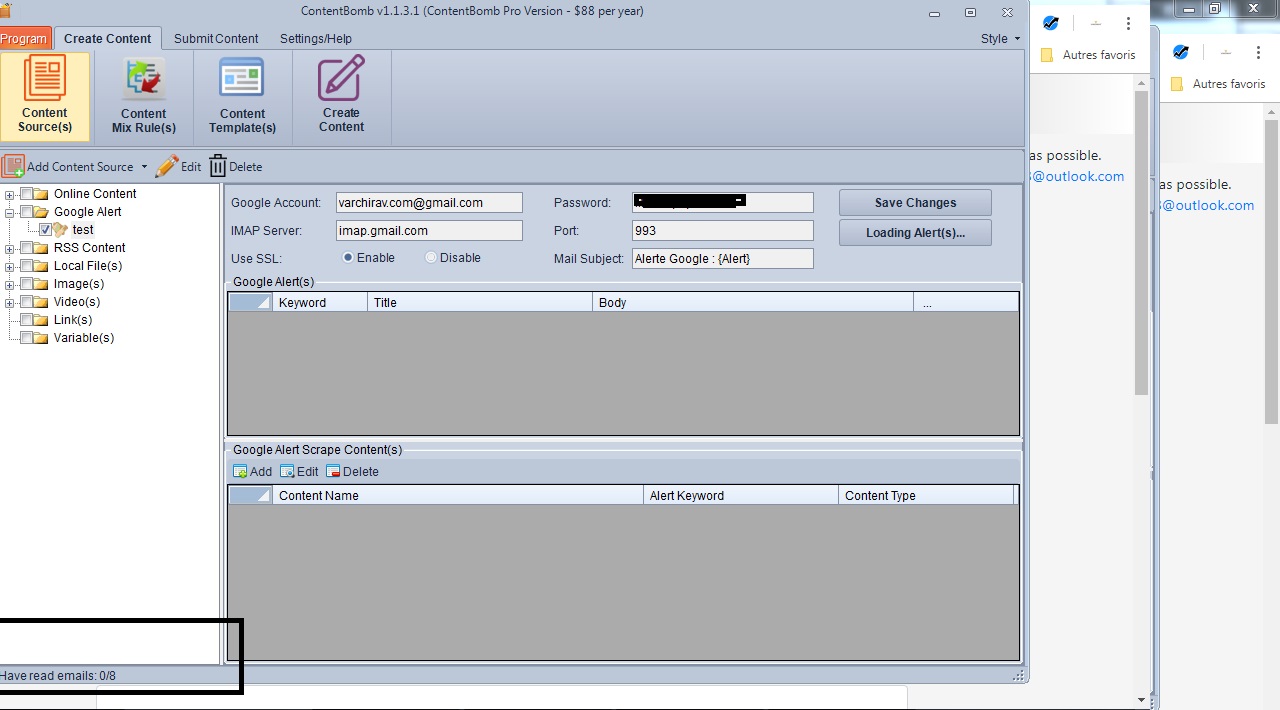Click the Create Content pencil icon
1280x710 pixels.
tap(341, 80)
